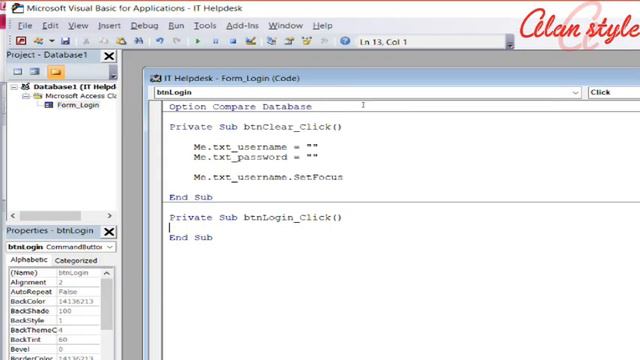Viewport: 640px width, 360px height.
Task: Click the Copy toolbar icon
Action: pos(104,41)
